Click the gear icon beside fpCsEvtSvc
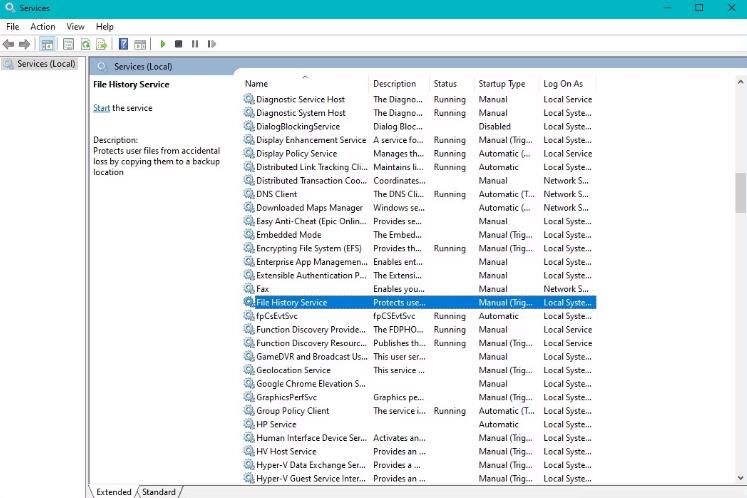Image resolution: width=747 pixels, height=498 pixels. (x=249, y=316)
